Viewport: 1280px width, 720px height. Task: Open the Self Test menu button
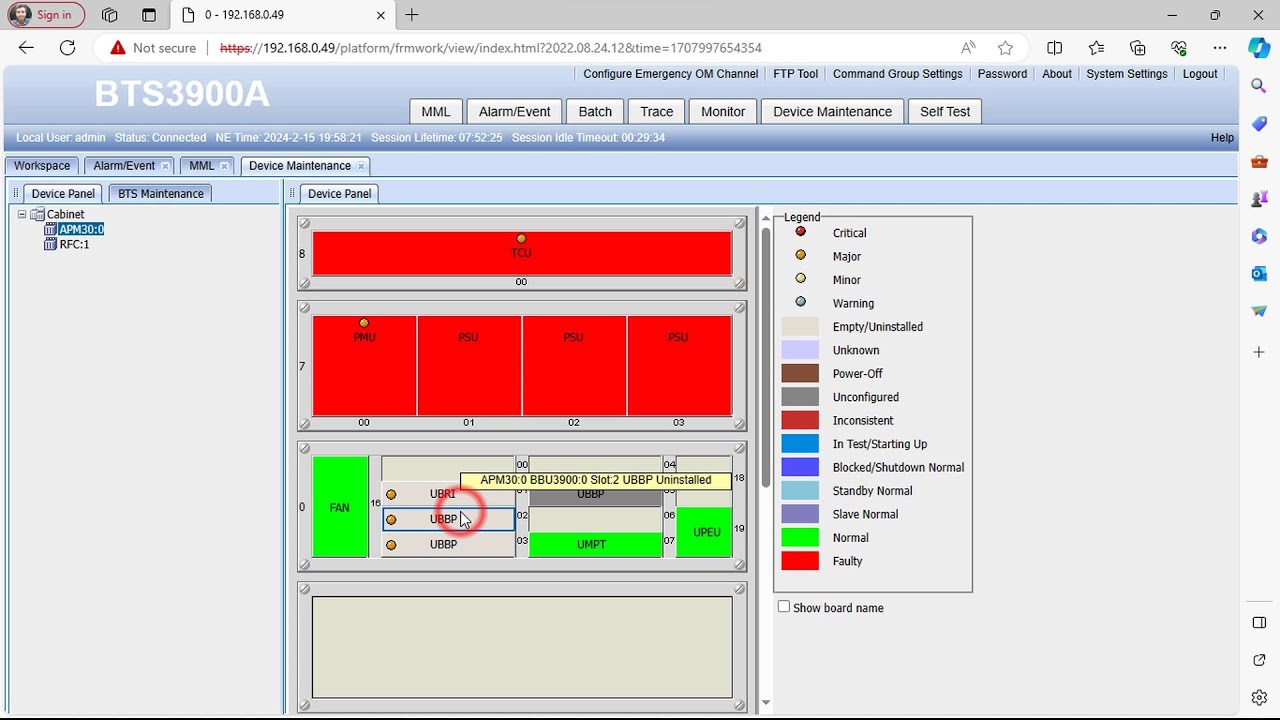click(x=945, y=112)
